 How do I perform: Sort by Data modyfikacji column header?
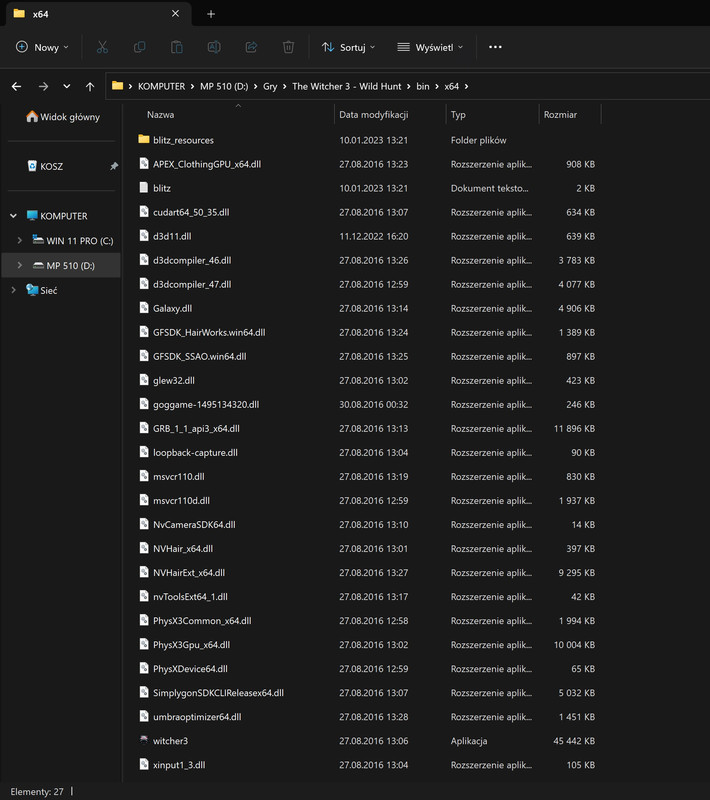click(373, 115)
